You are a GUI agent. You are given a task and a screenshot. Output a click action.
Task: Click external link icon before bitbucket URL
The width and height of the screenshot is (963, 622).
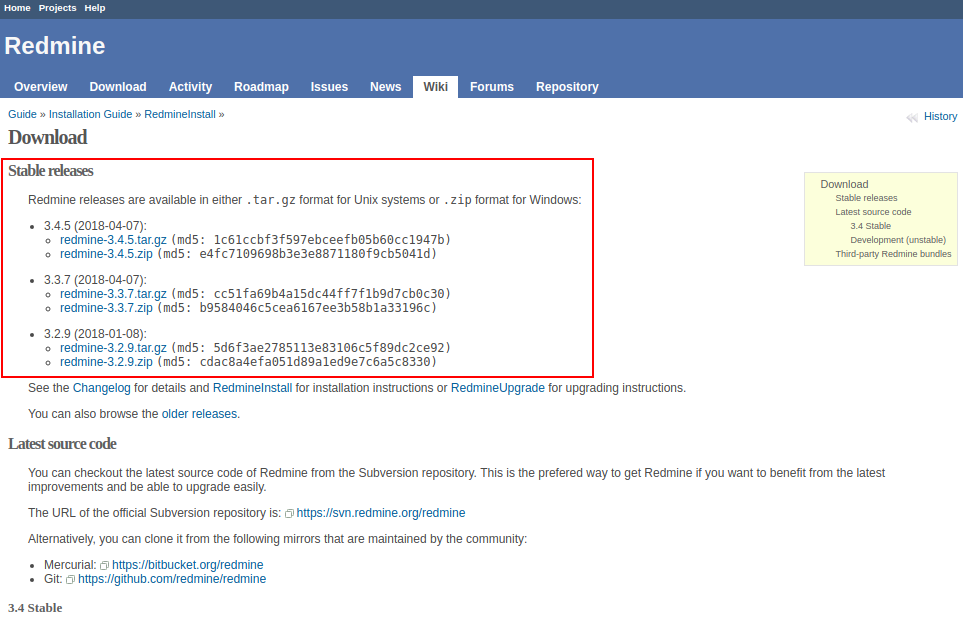tap(104, 566)
